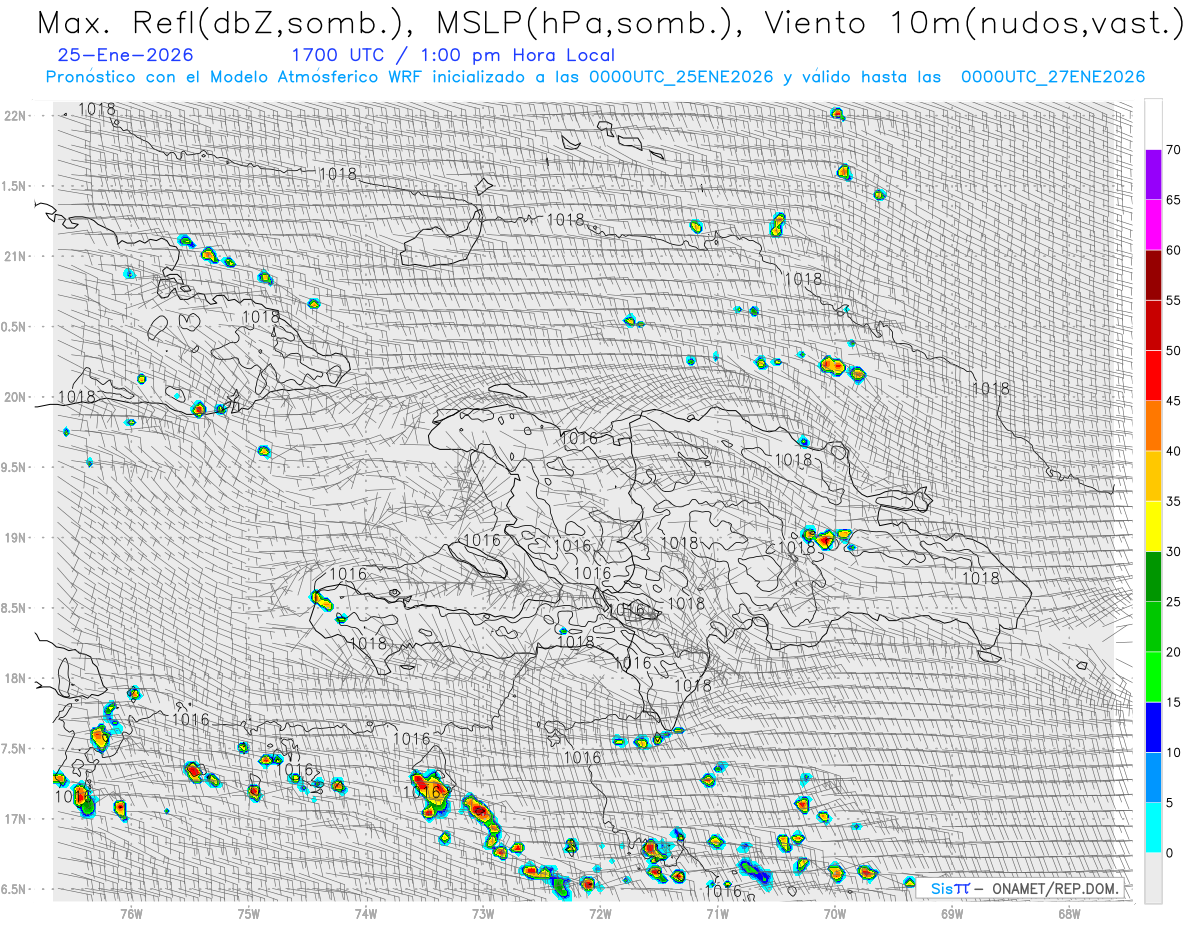Click the light blue 5–10 dBZ legend band
The height and width of the screenshot is (927, 1200).
click(1153, 777)
